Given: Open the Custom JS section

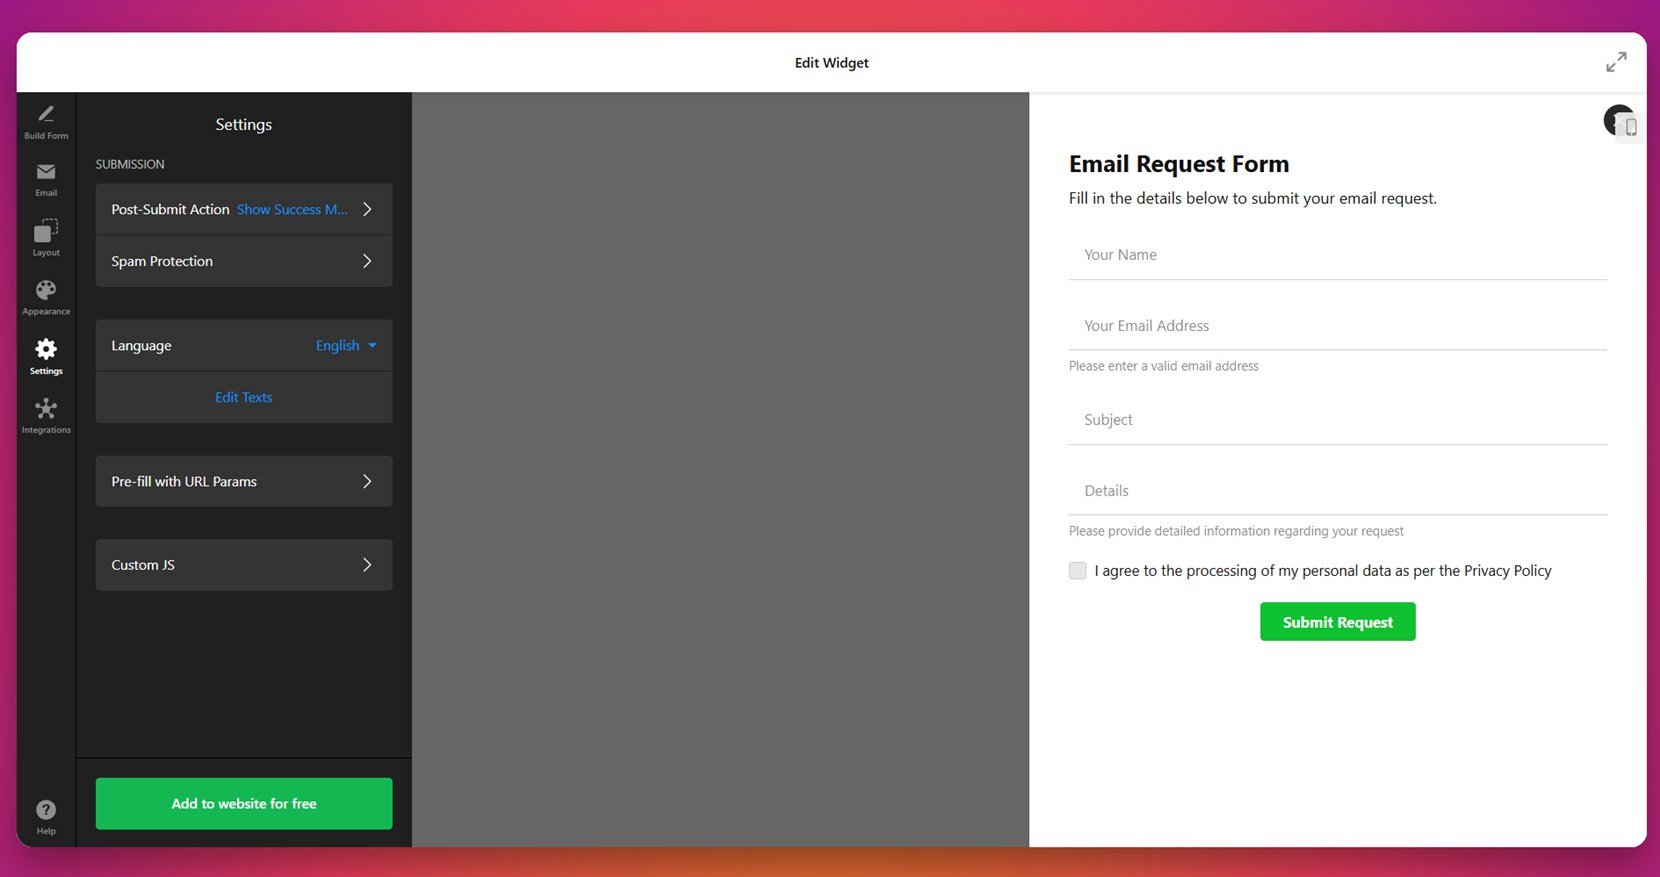Looking at the screenshot, I should click(244, 565).
